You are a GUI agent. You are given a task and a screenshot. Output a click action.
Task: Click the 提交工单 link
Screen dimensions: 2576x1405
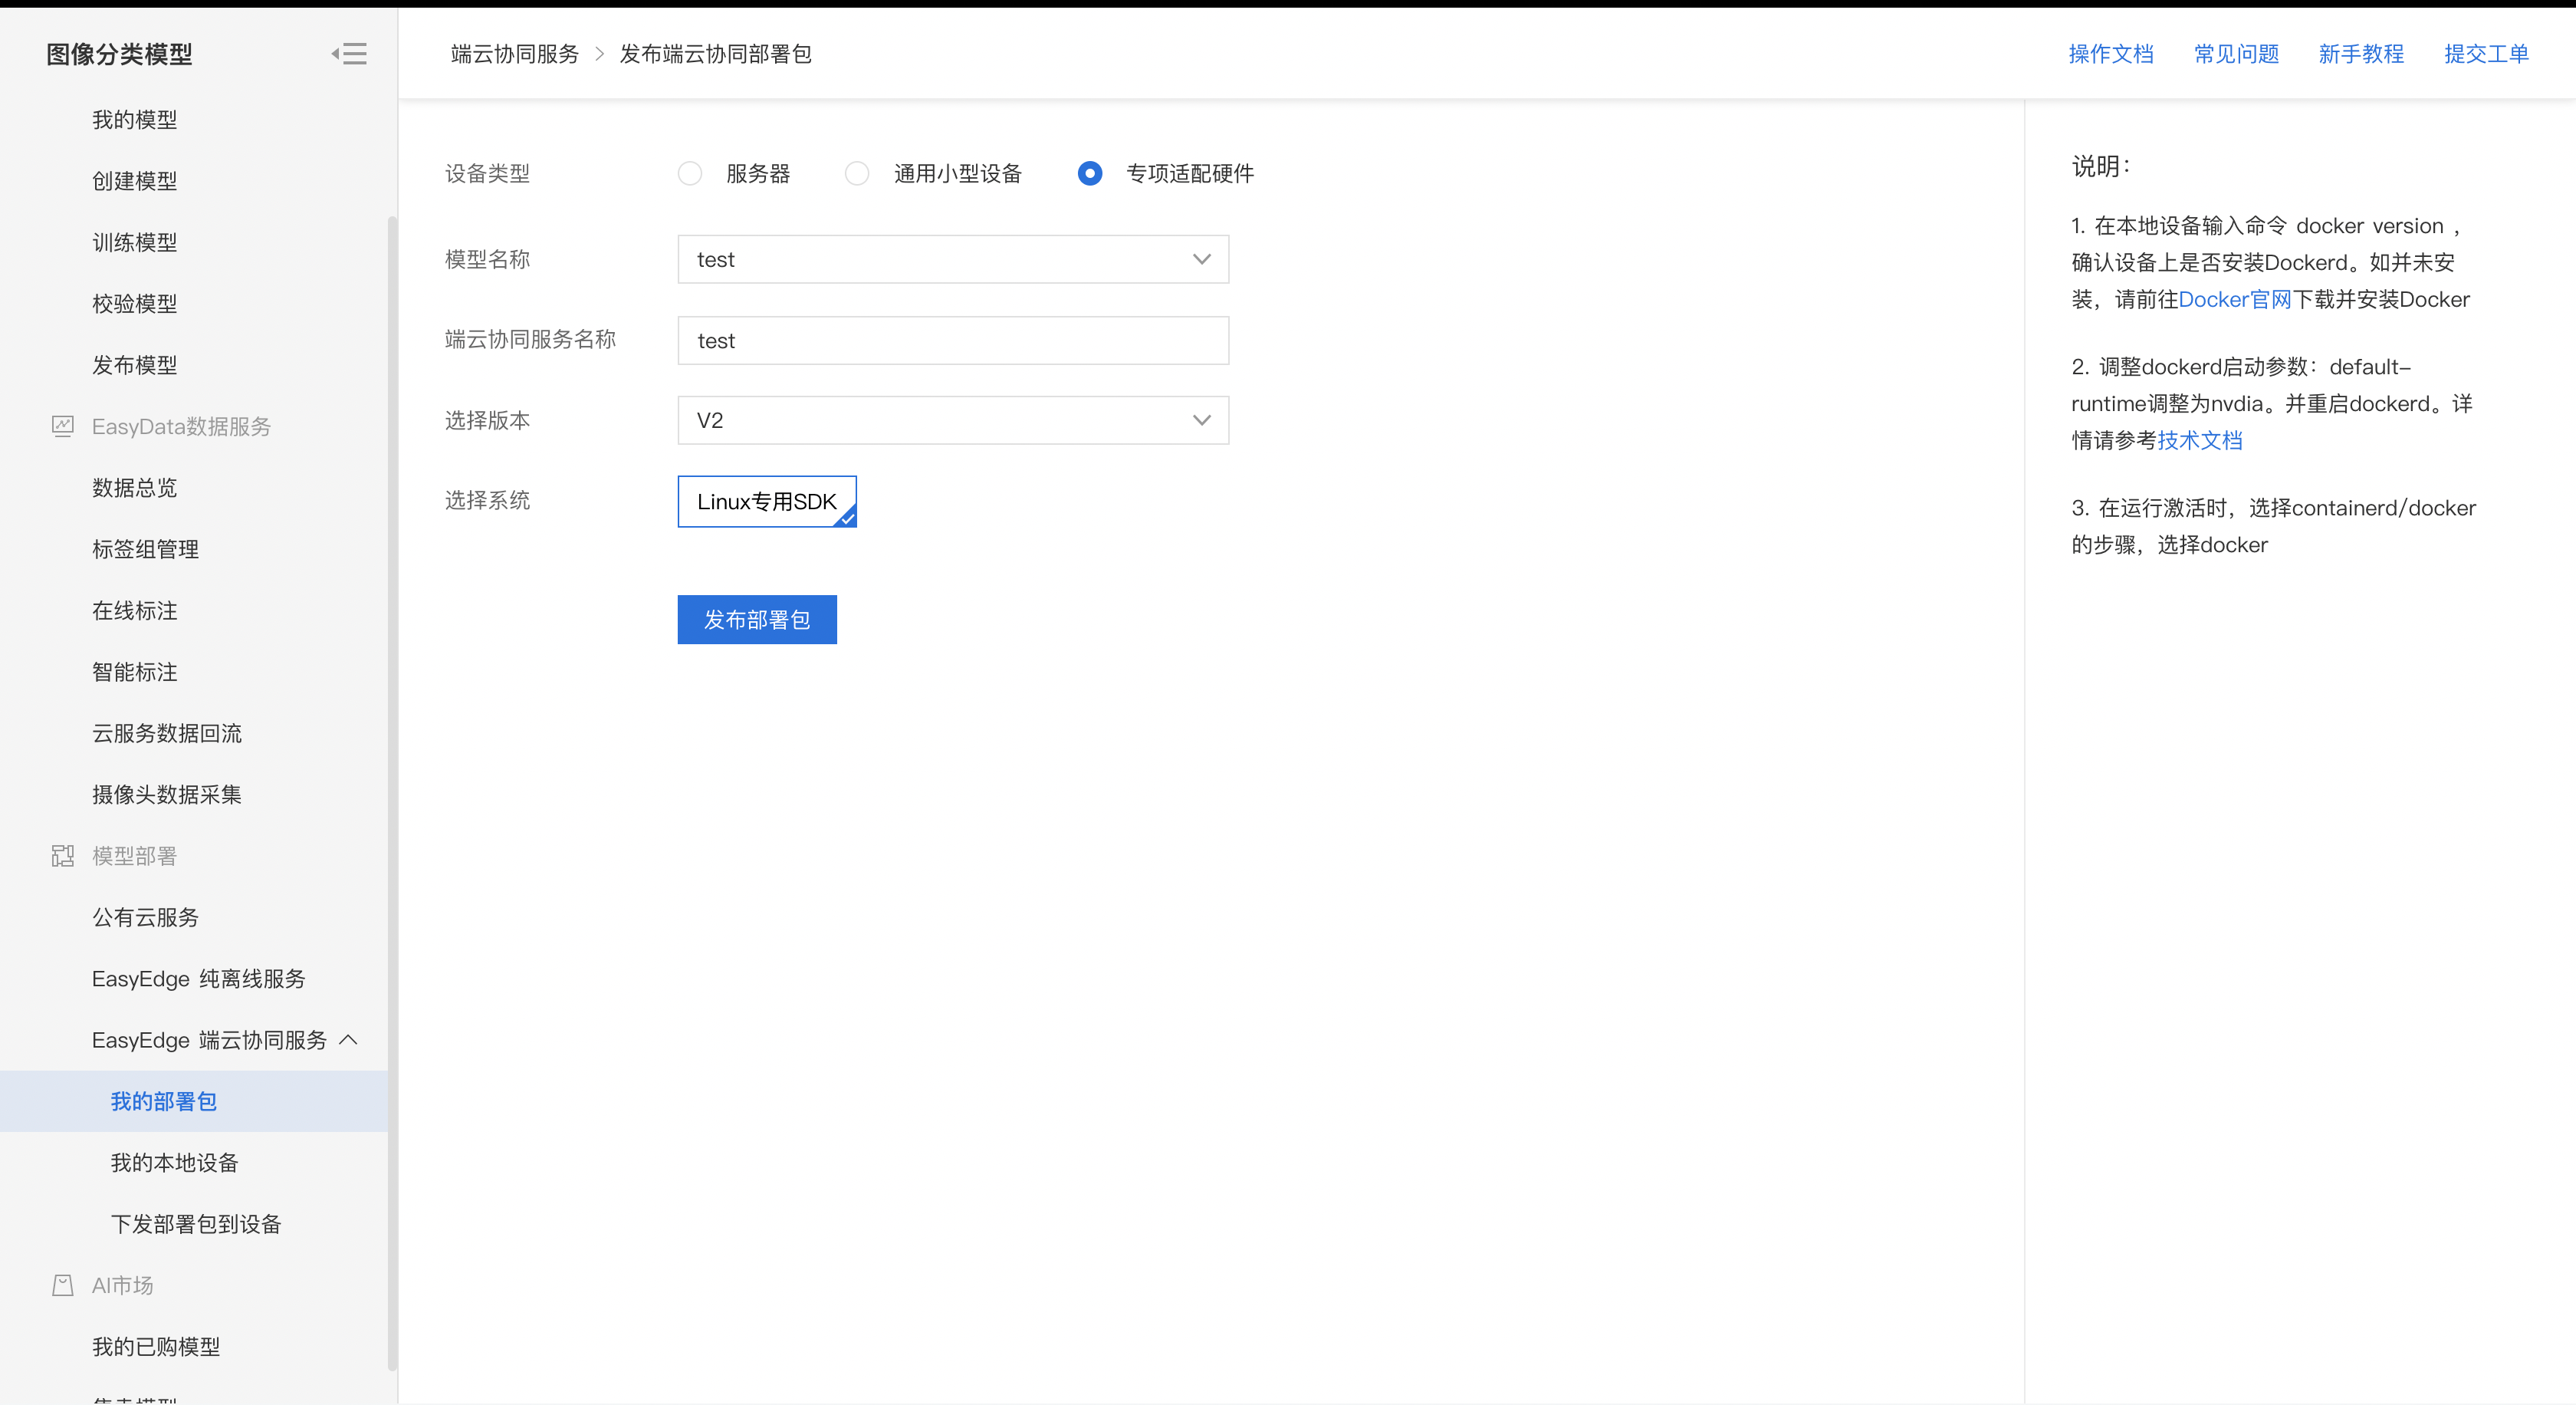pos(2487,54)
